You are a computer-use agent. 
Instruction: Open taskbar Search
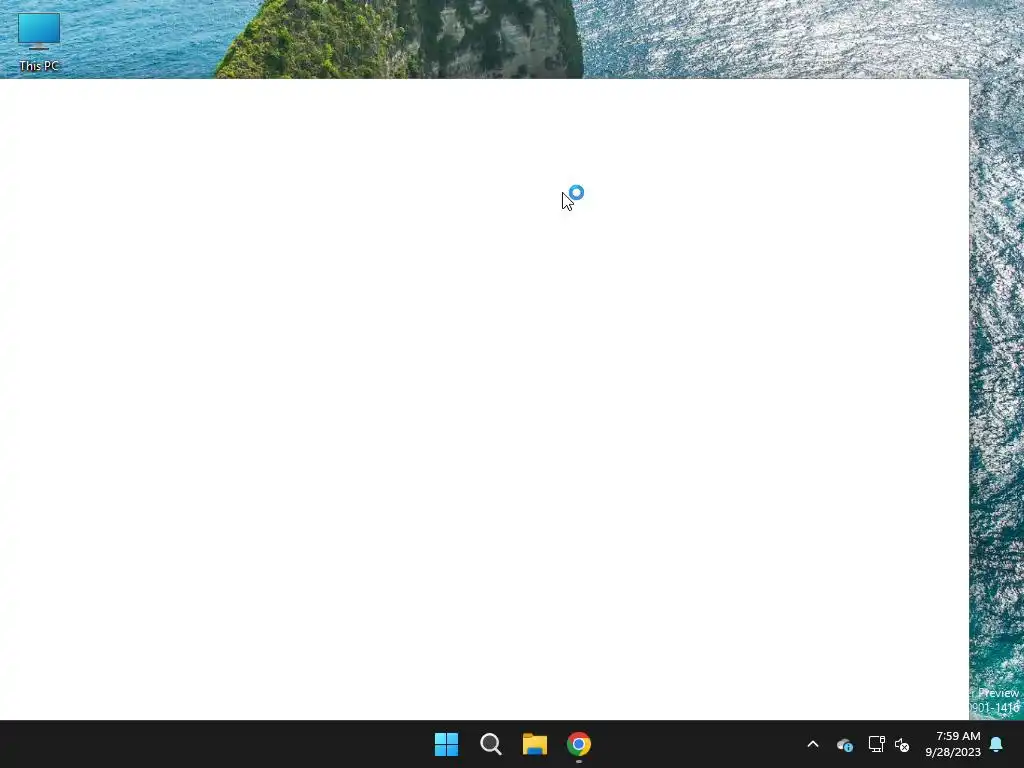(490, 744)
